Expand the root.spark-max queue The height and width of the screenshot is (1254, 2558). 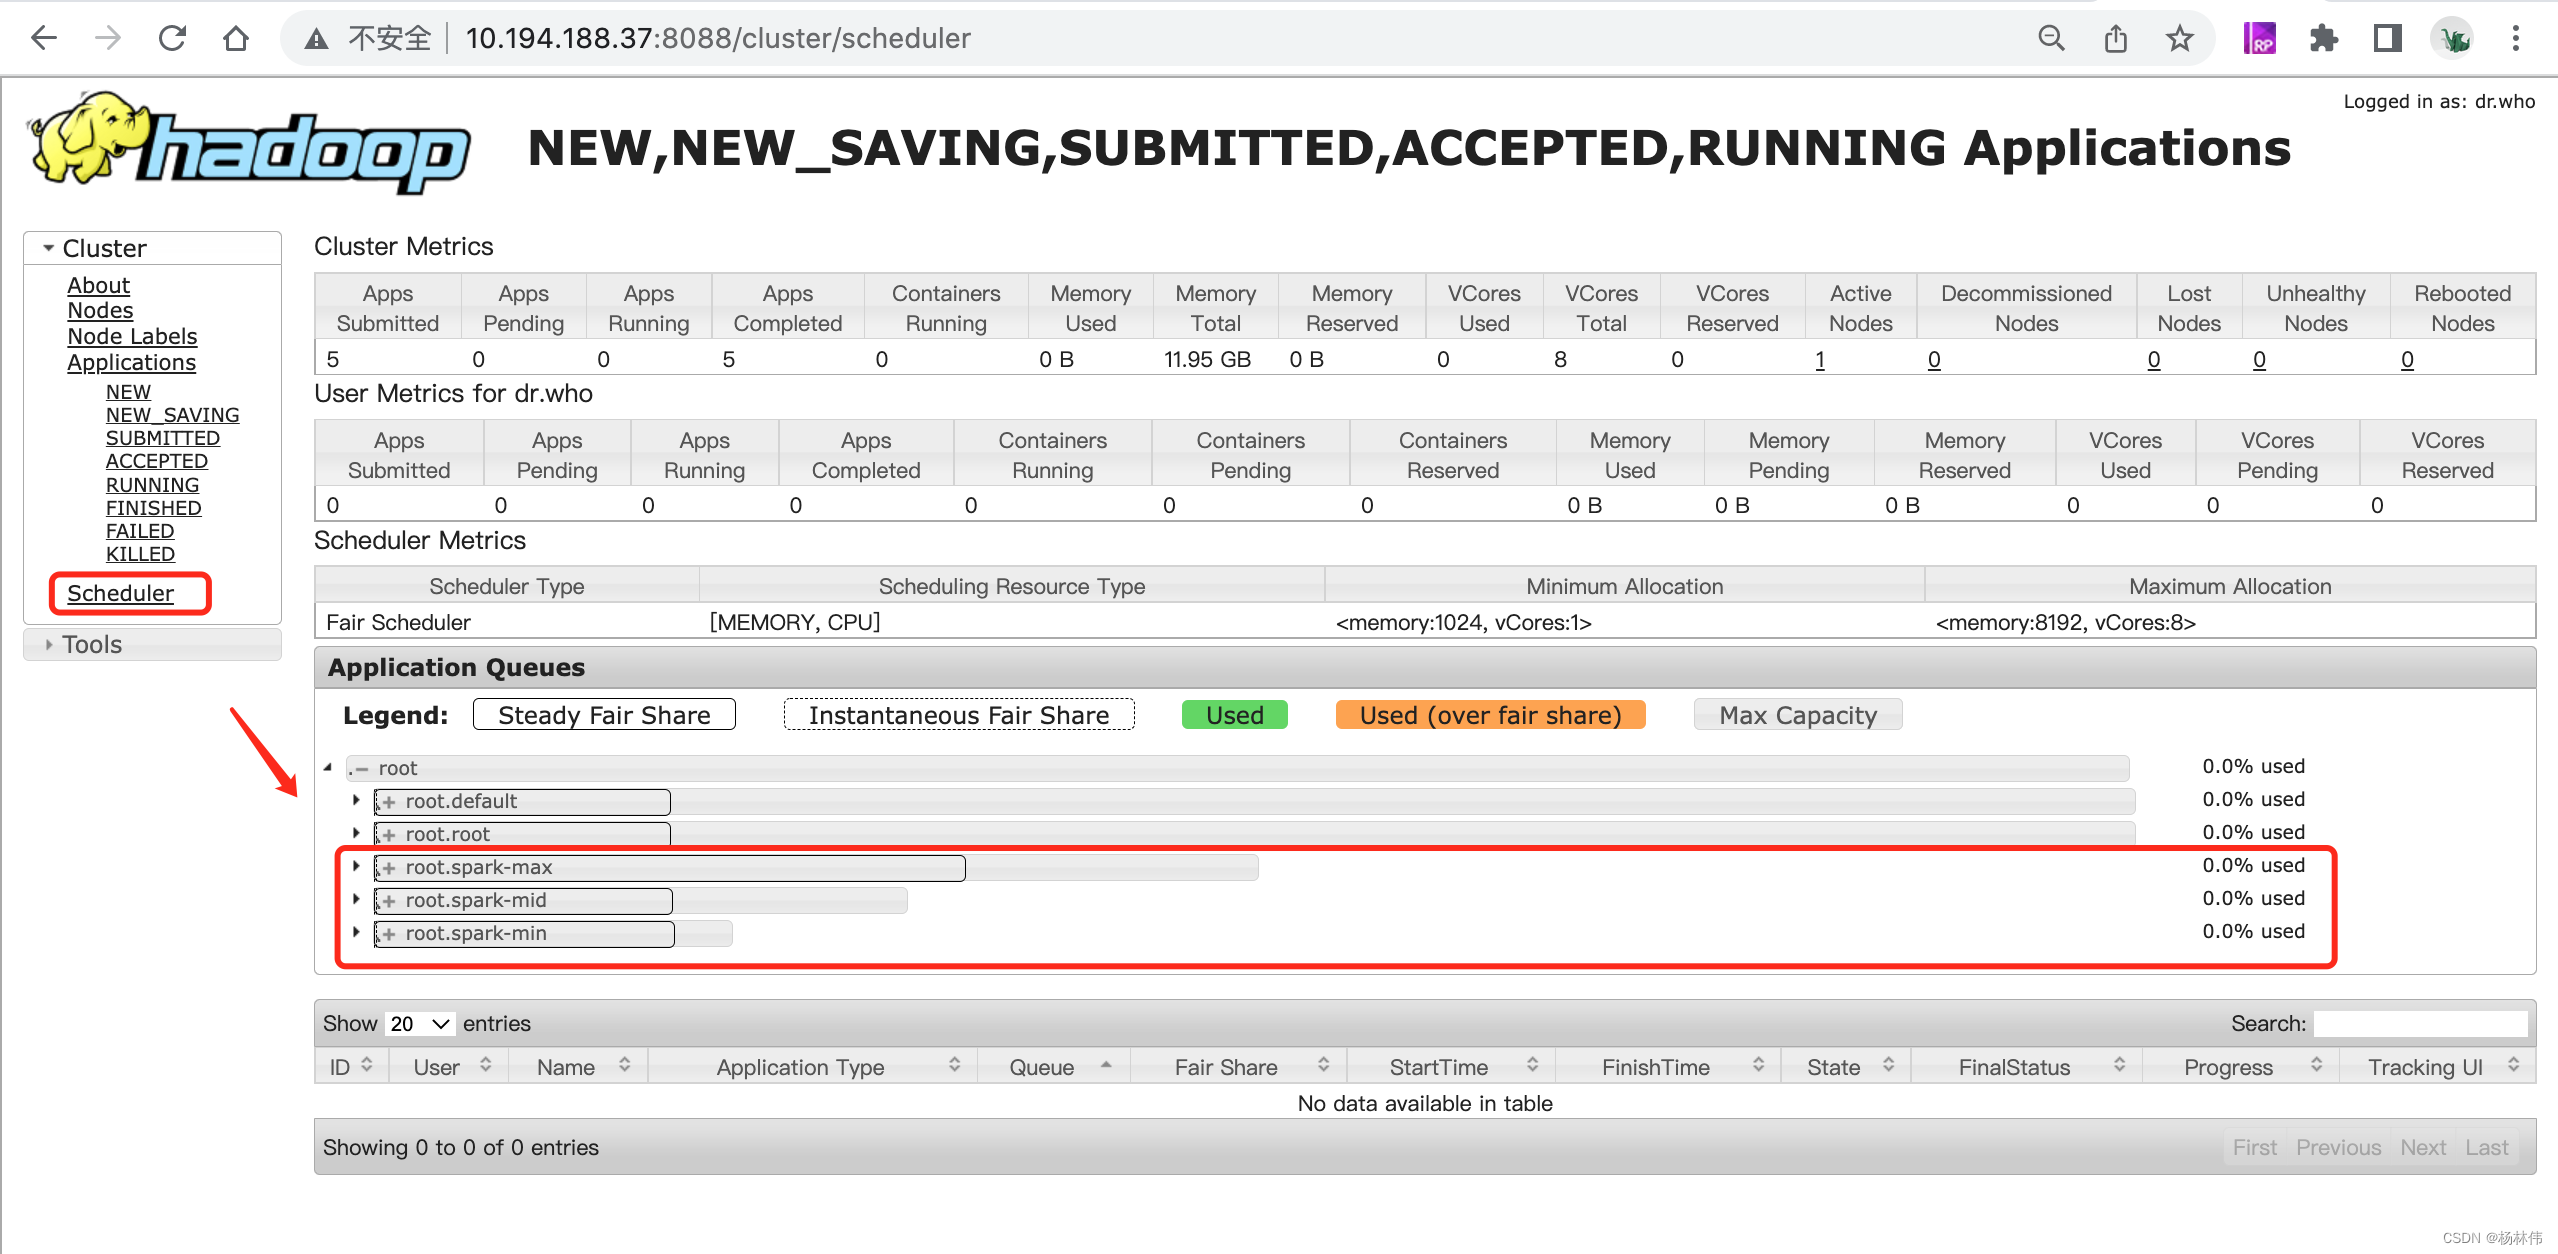click(x=356, y=866)
